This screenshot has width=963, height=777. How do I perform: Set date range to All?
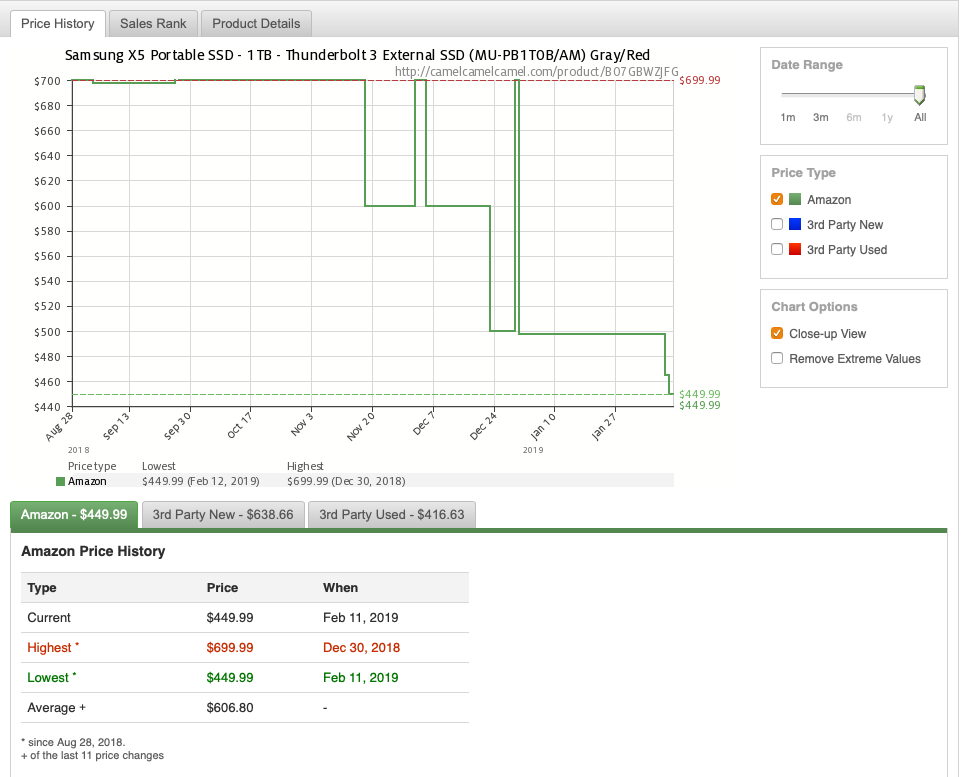pyautogui.click(x=920, y=117)
